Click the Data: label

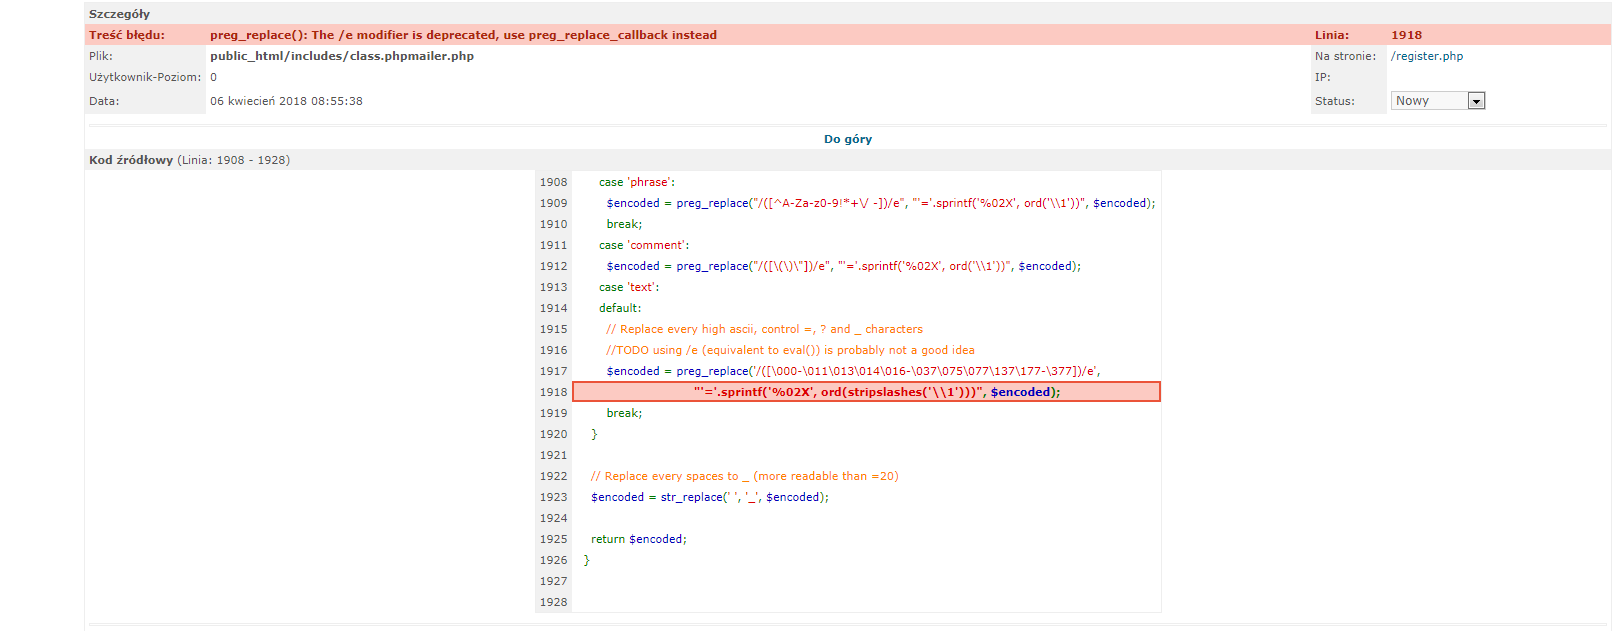pyautogui.click(x=104, y=101)
